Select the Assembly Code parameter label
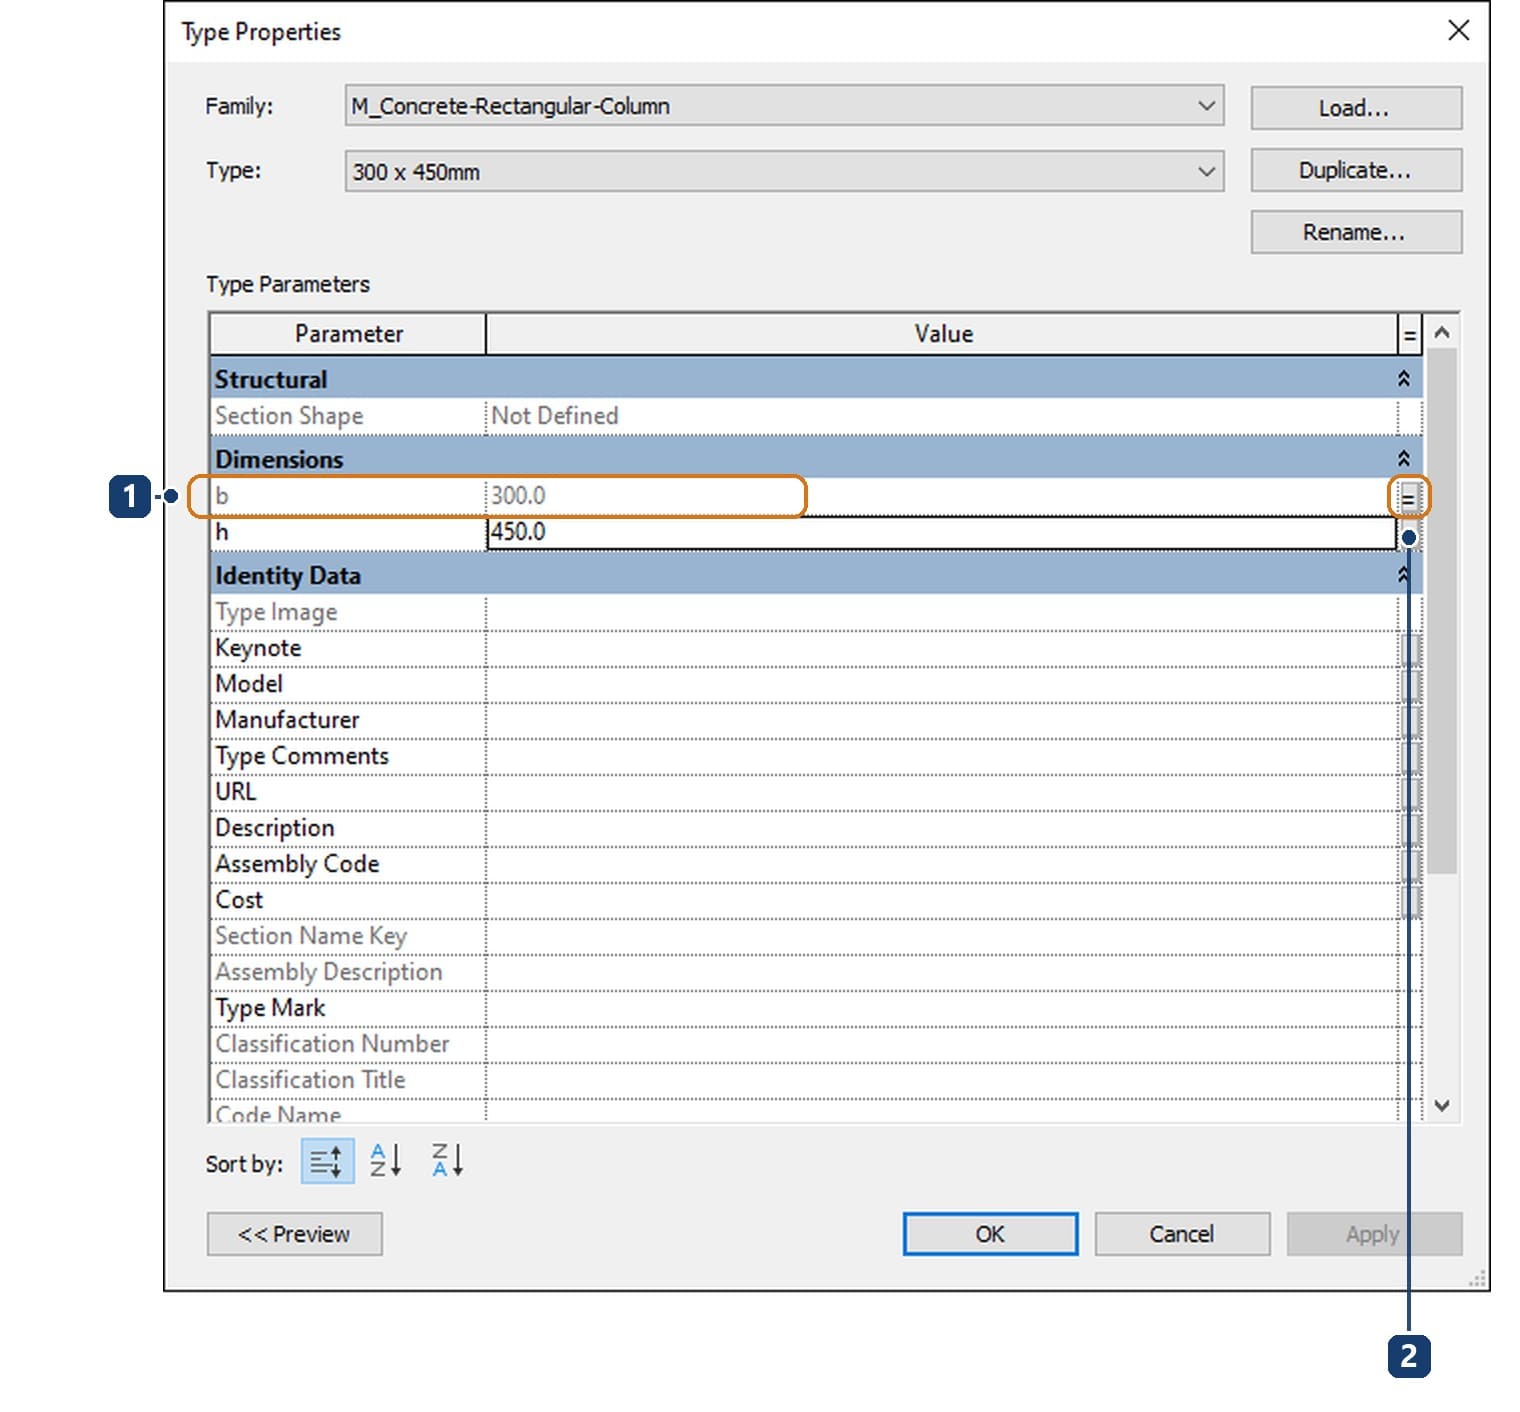This screenshot has width=1520, height=1412. 297,864
